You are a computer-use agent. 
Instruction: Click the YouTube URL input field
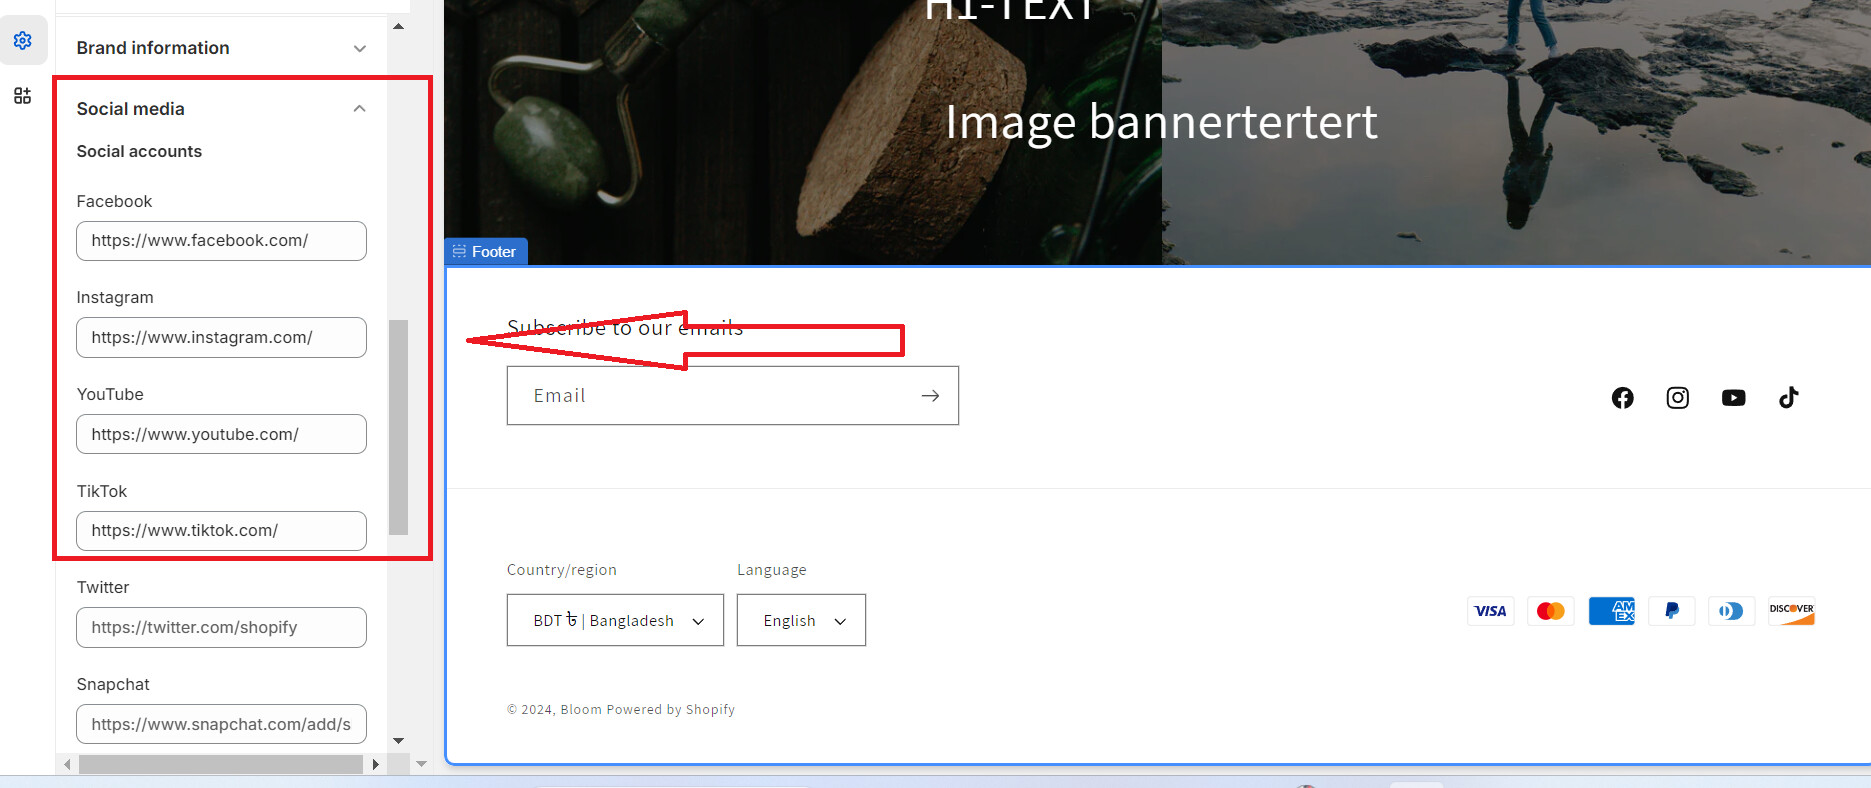[221, 434]
